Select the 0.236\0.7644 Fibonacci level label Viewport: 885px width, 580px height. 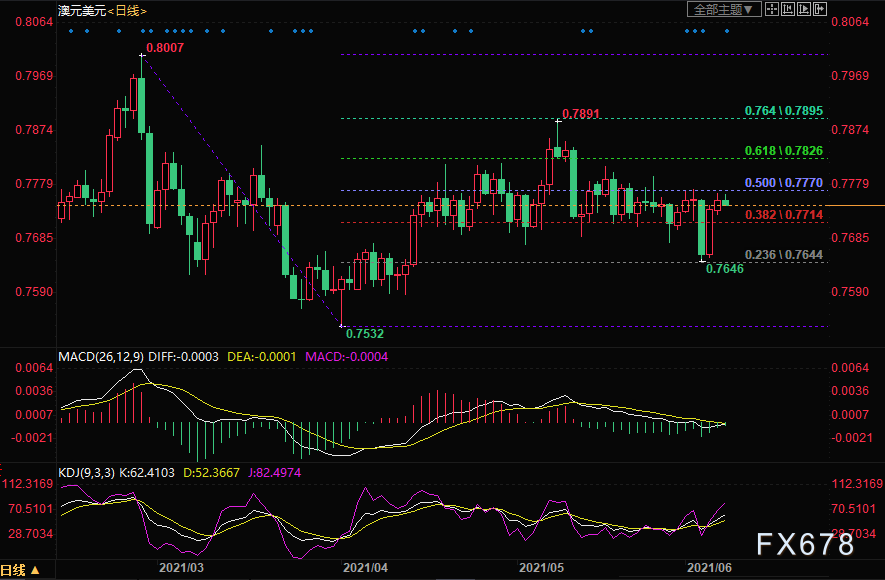(x=784, y=254)
